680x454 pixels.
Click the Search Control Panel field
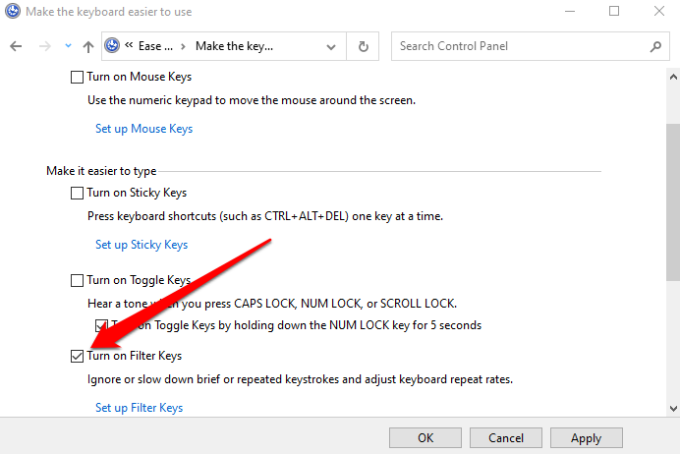520,46
